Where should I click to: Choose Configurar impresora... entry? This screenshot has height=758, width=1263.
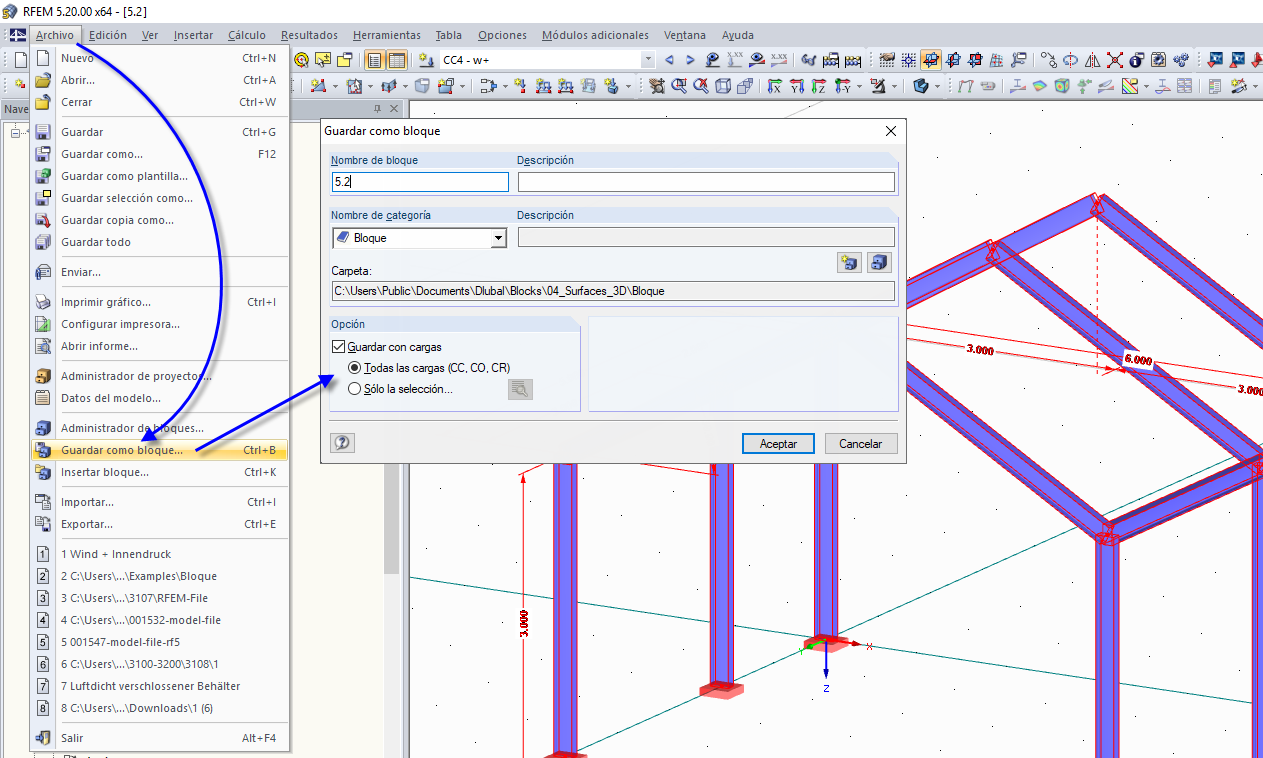[160, 324]
